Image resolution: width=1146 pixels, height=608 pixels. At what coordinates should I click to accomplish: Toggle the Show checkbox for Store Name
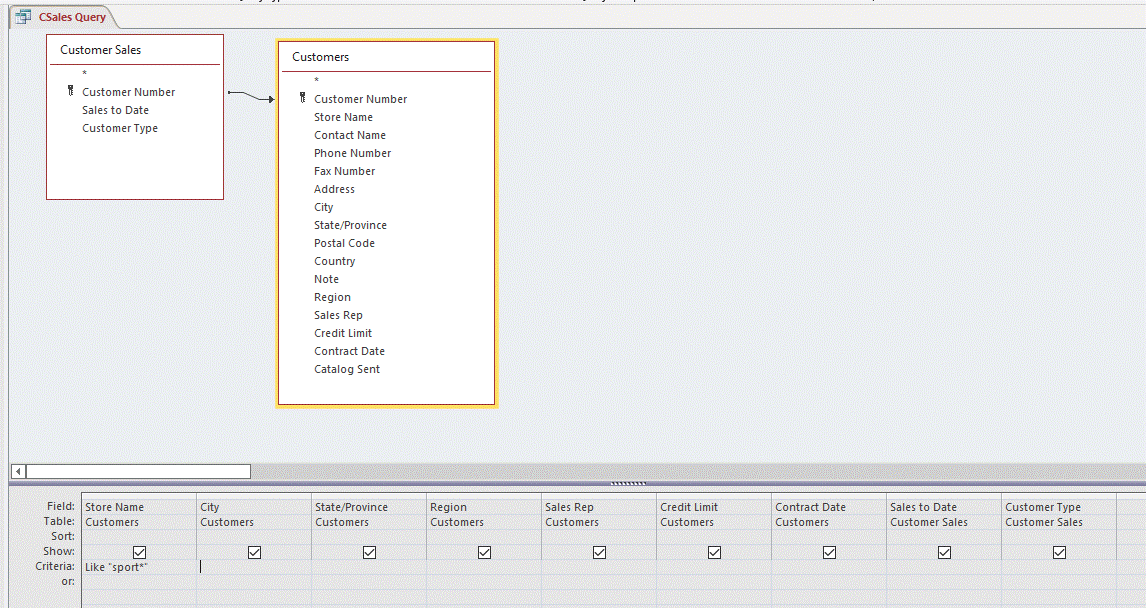coord(139,551)
